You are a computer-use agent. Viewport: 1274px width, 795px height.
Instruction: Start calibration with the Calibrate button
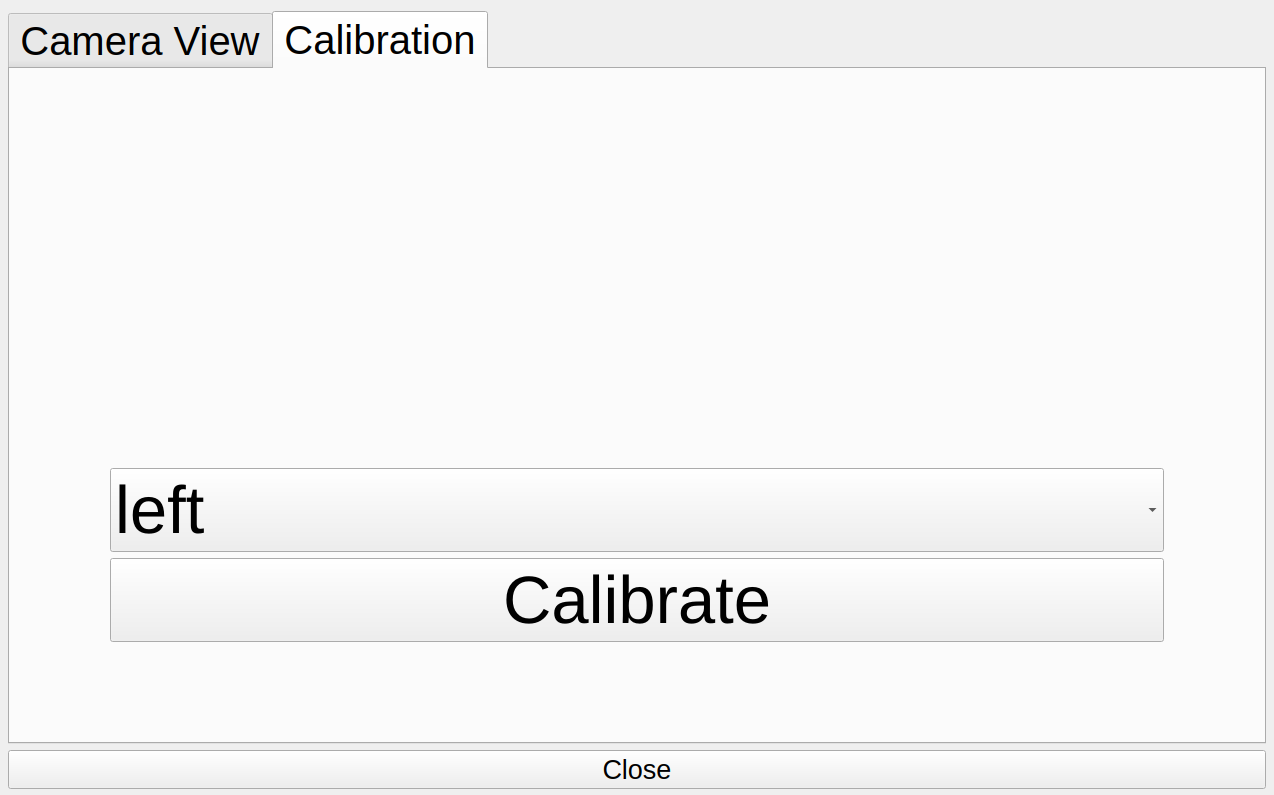point(637,599)
